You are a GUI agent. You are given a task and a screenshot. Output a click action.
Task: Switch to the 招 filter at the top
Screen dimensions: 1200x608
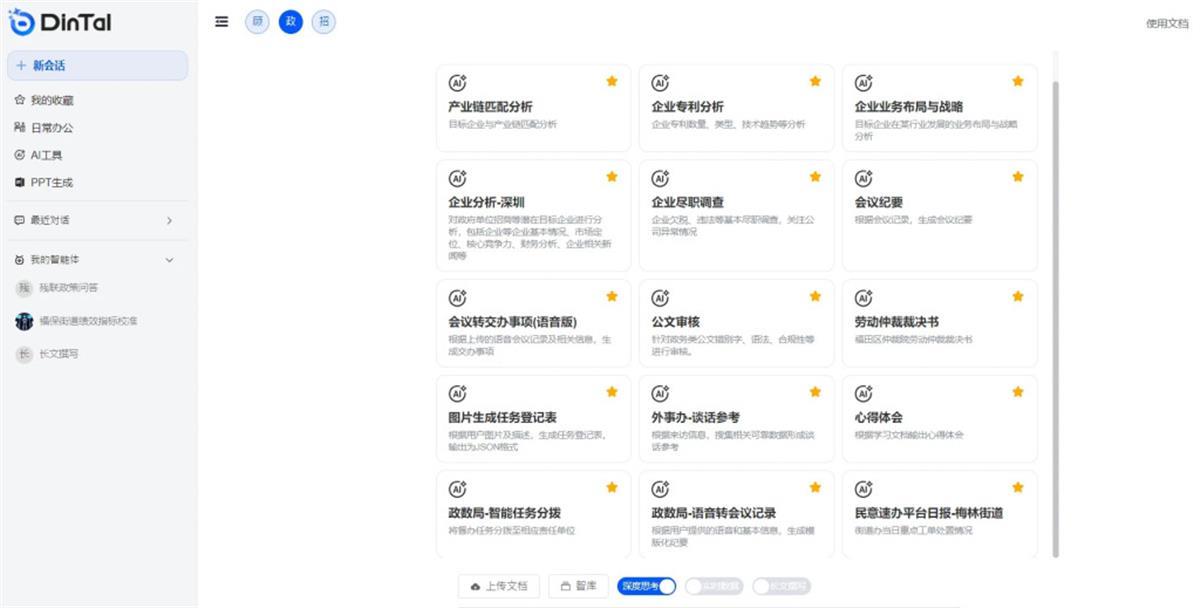[323, 21]
